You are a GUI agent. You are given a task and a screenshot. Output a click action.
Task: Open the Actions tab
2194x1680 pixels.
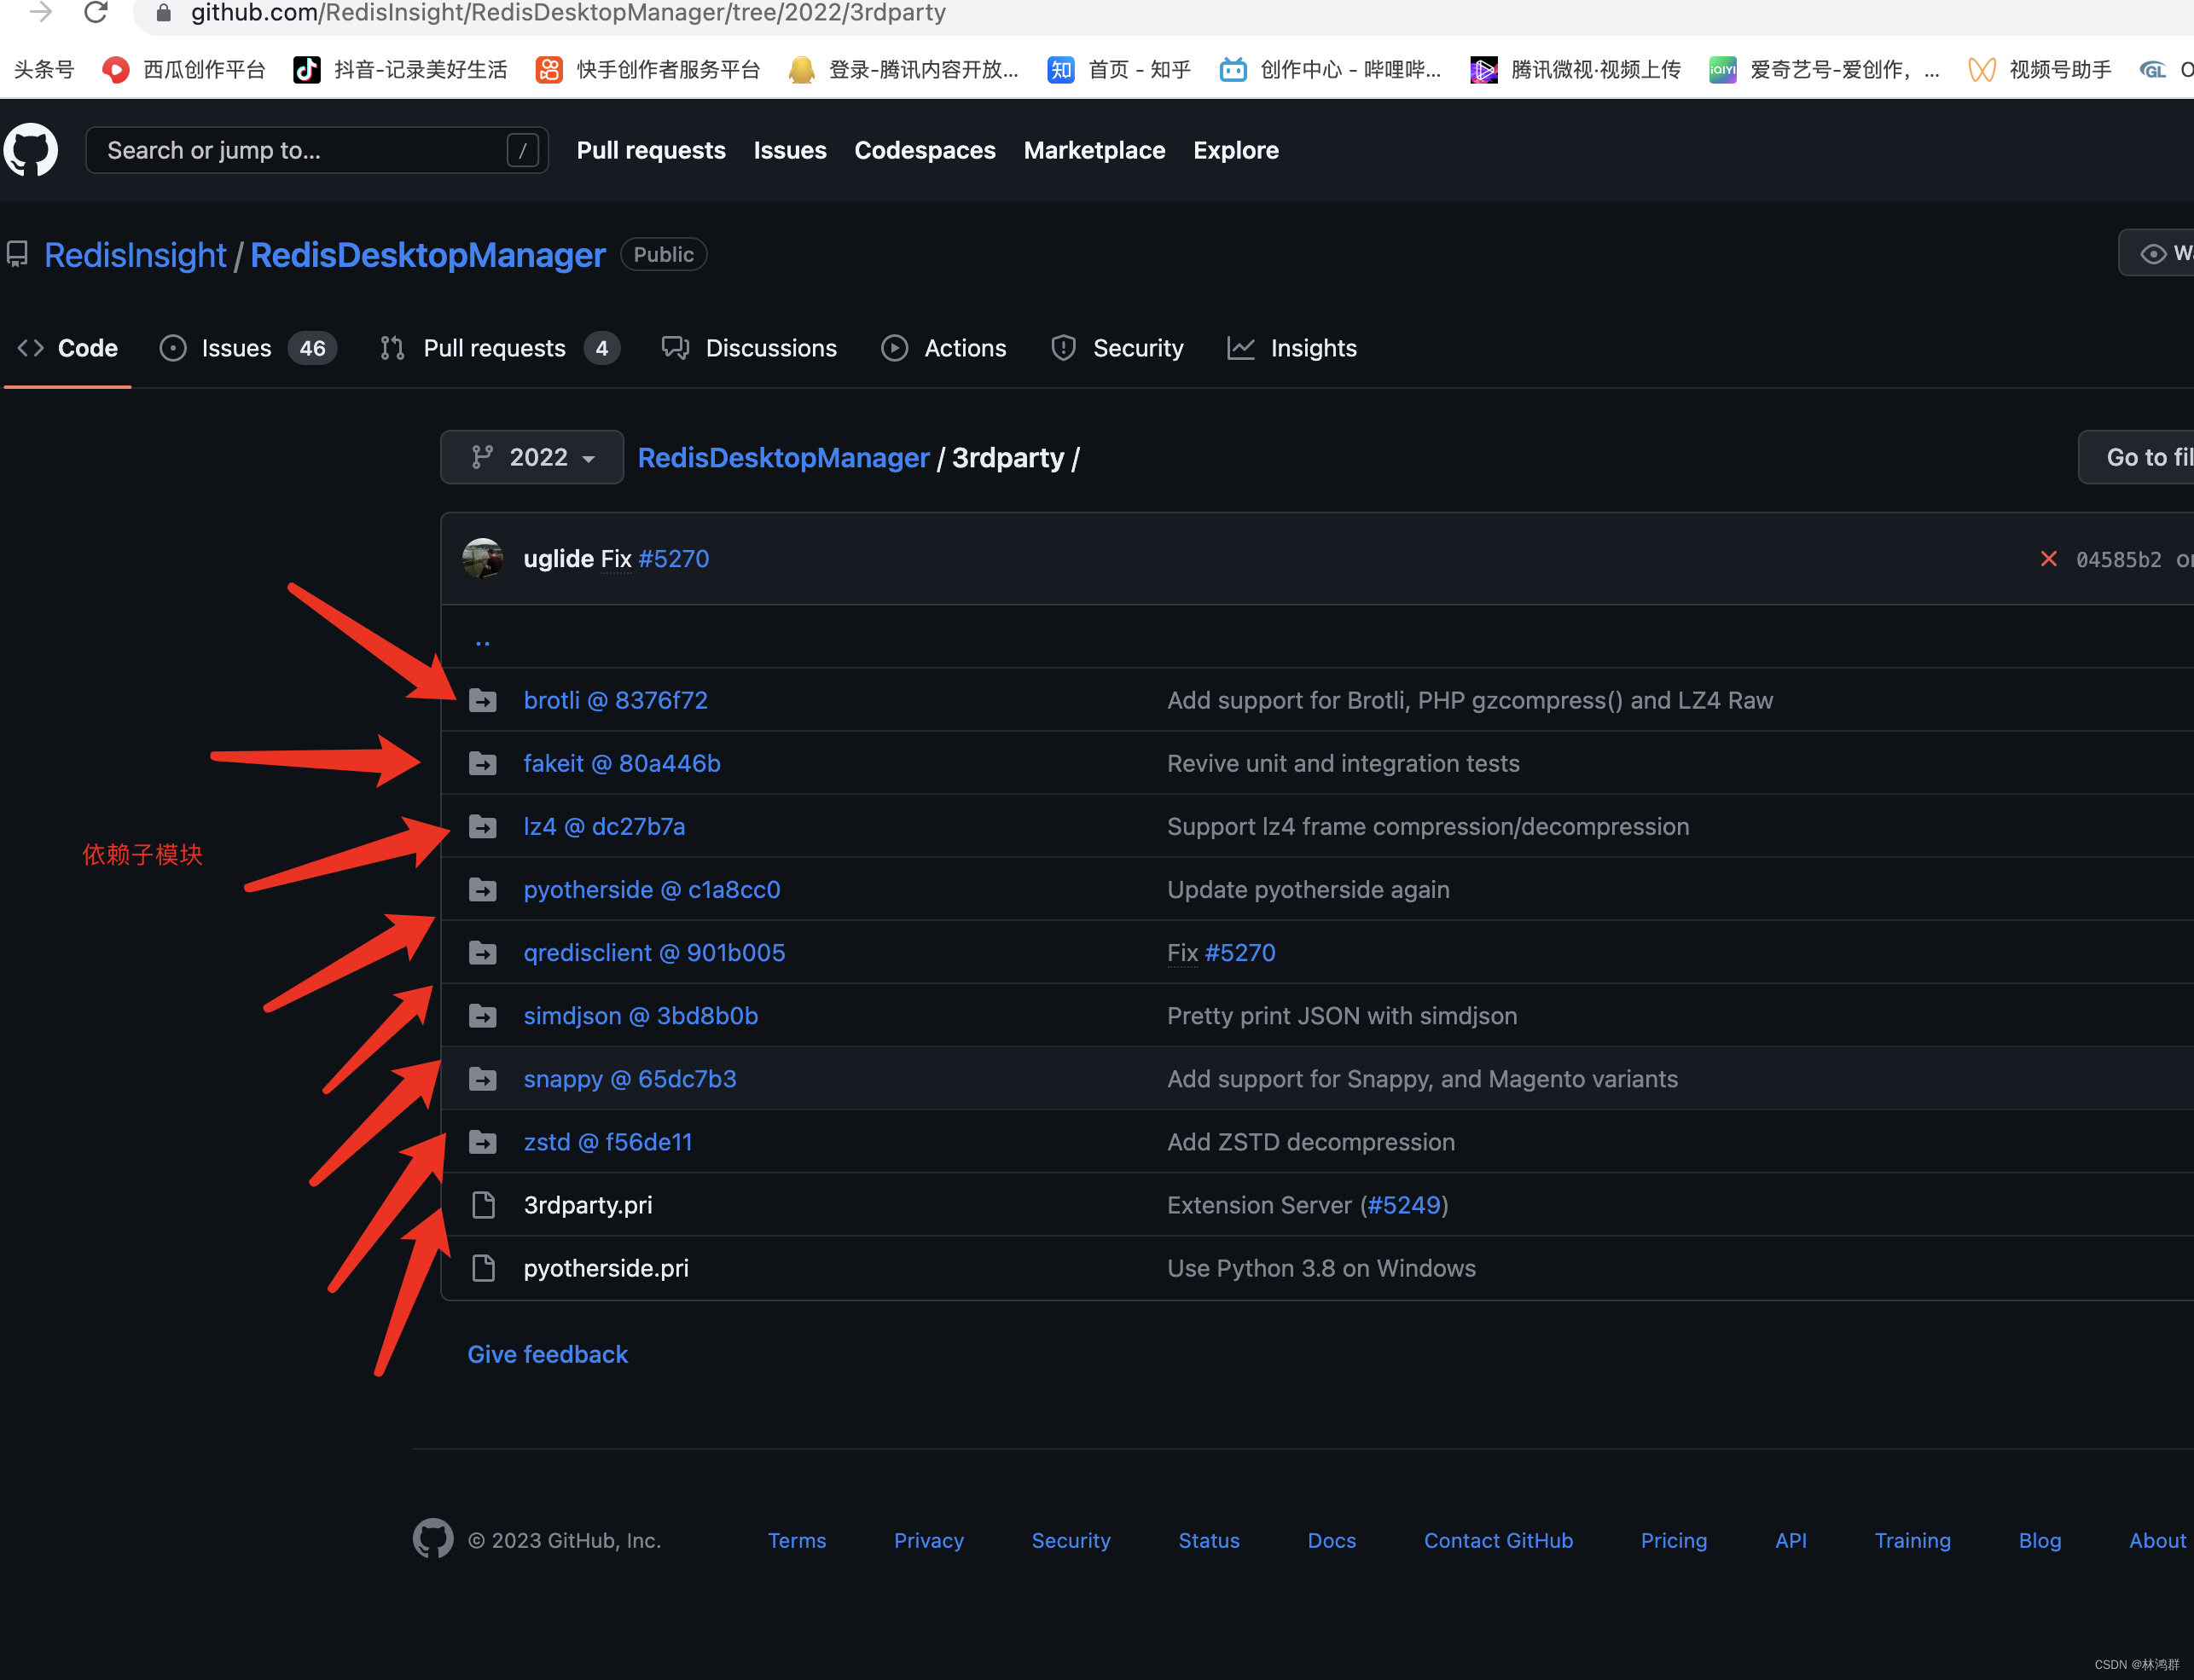[x=943, y=348]
